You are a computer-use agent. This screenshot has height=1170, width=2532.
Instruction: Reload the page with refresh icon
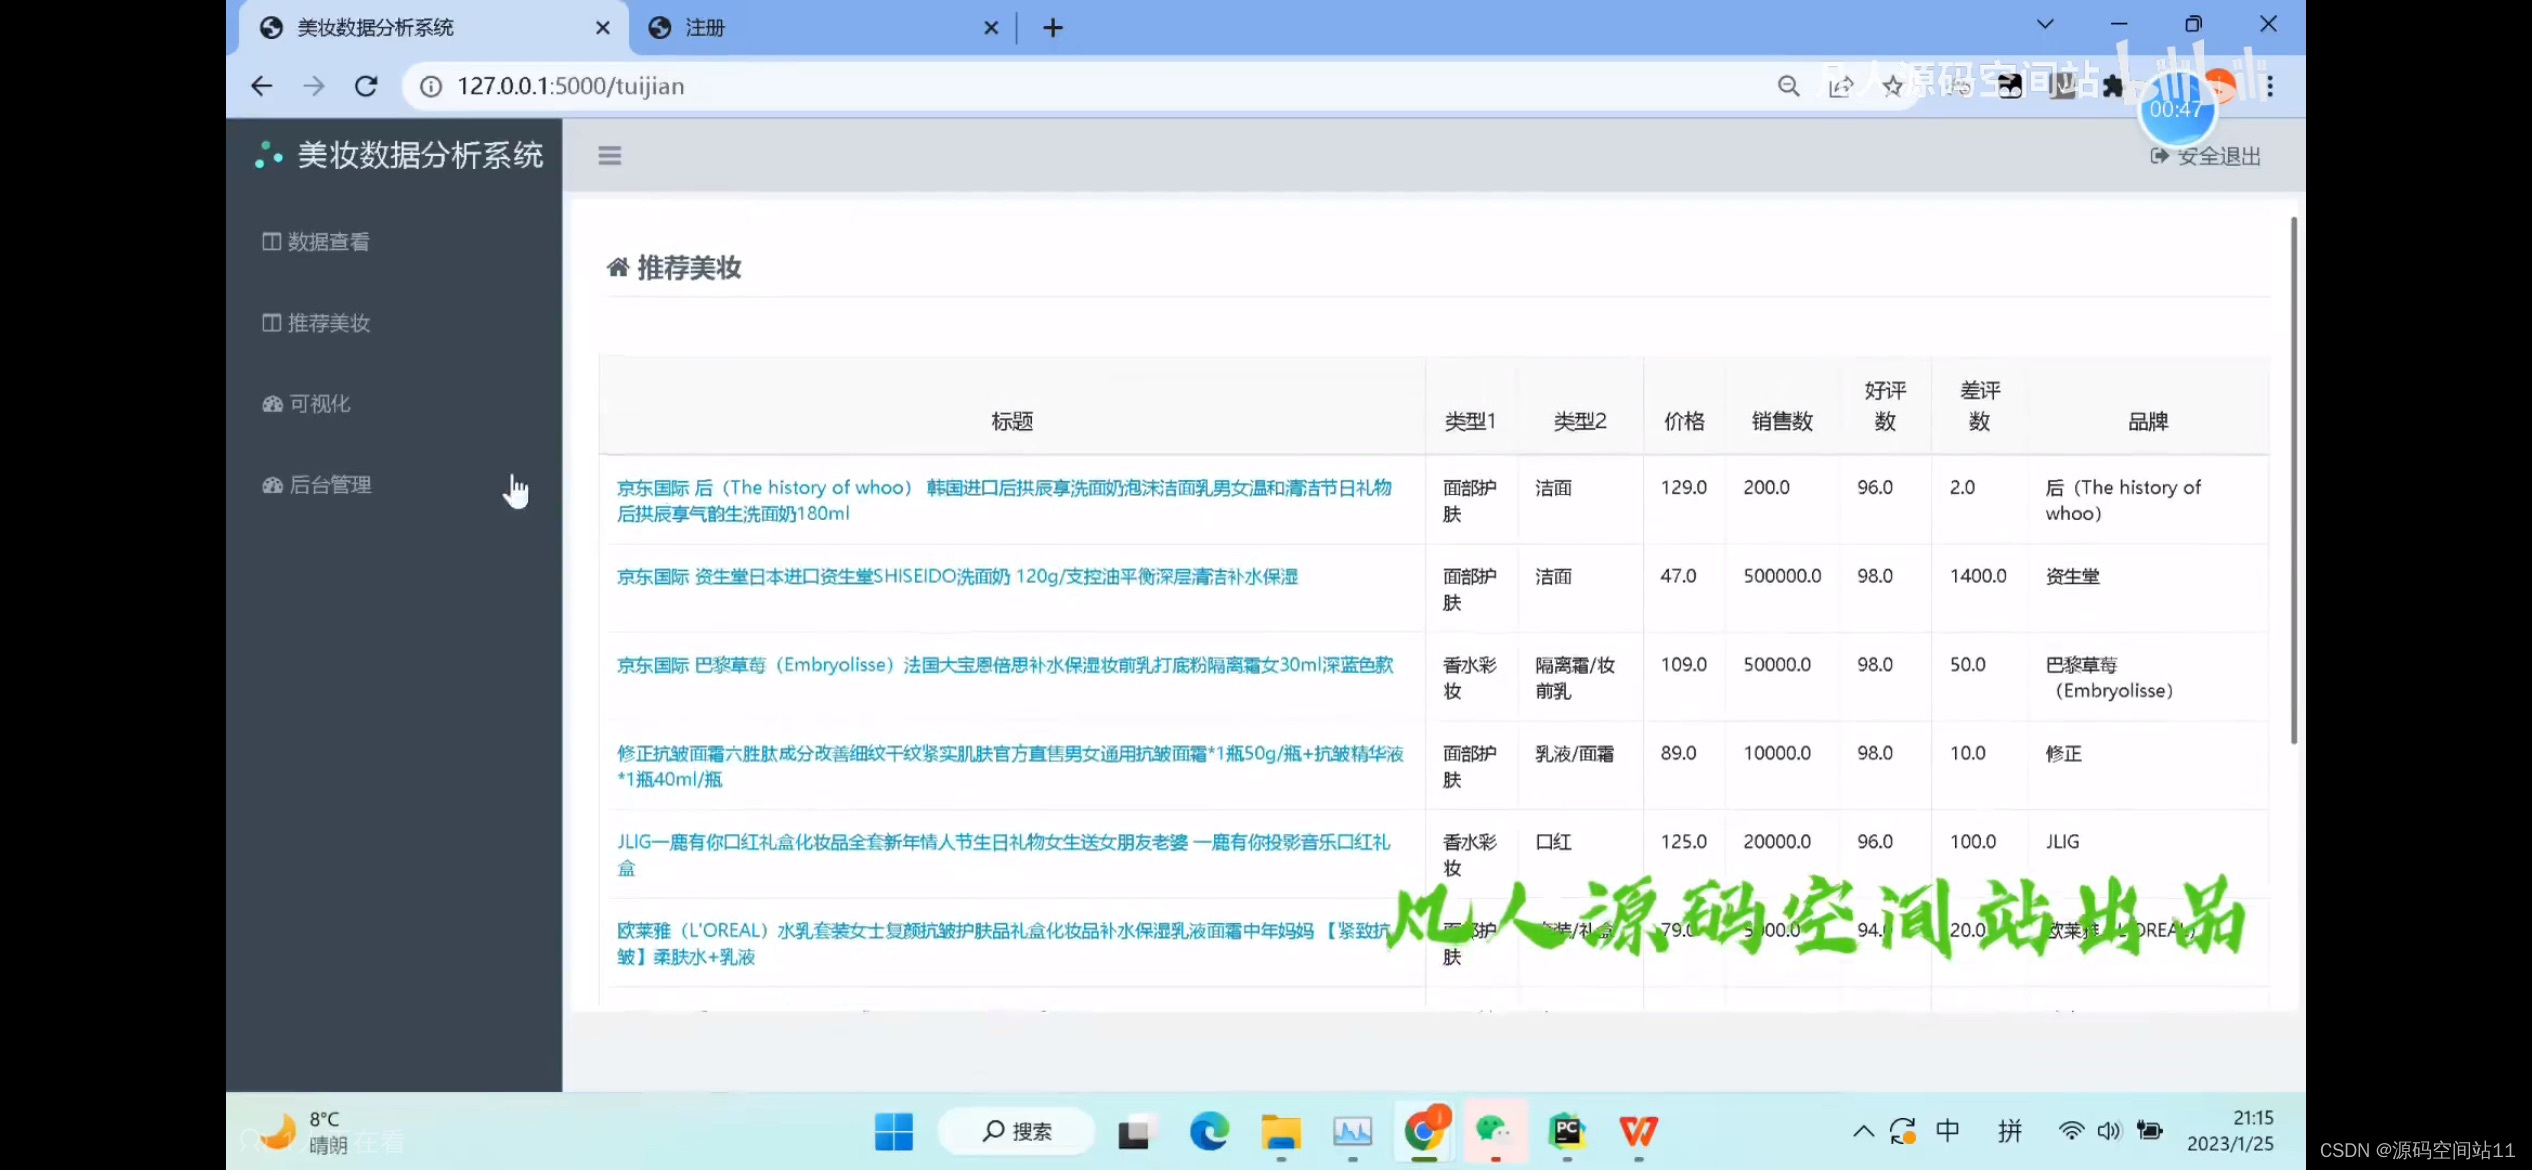click(366, 86)
